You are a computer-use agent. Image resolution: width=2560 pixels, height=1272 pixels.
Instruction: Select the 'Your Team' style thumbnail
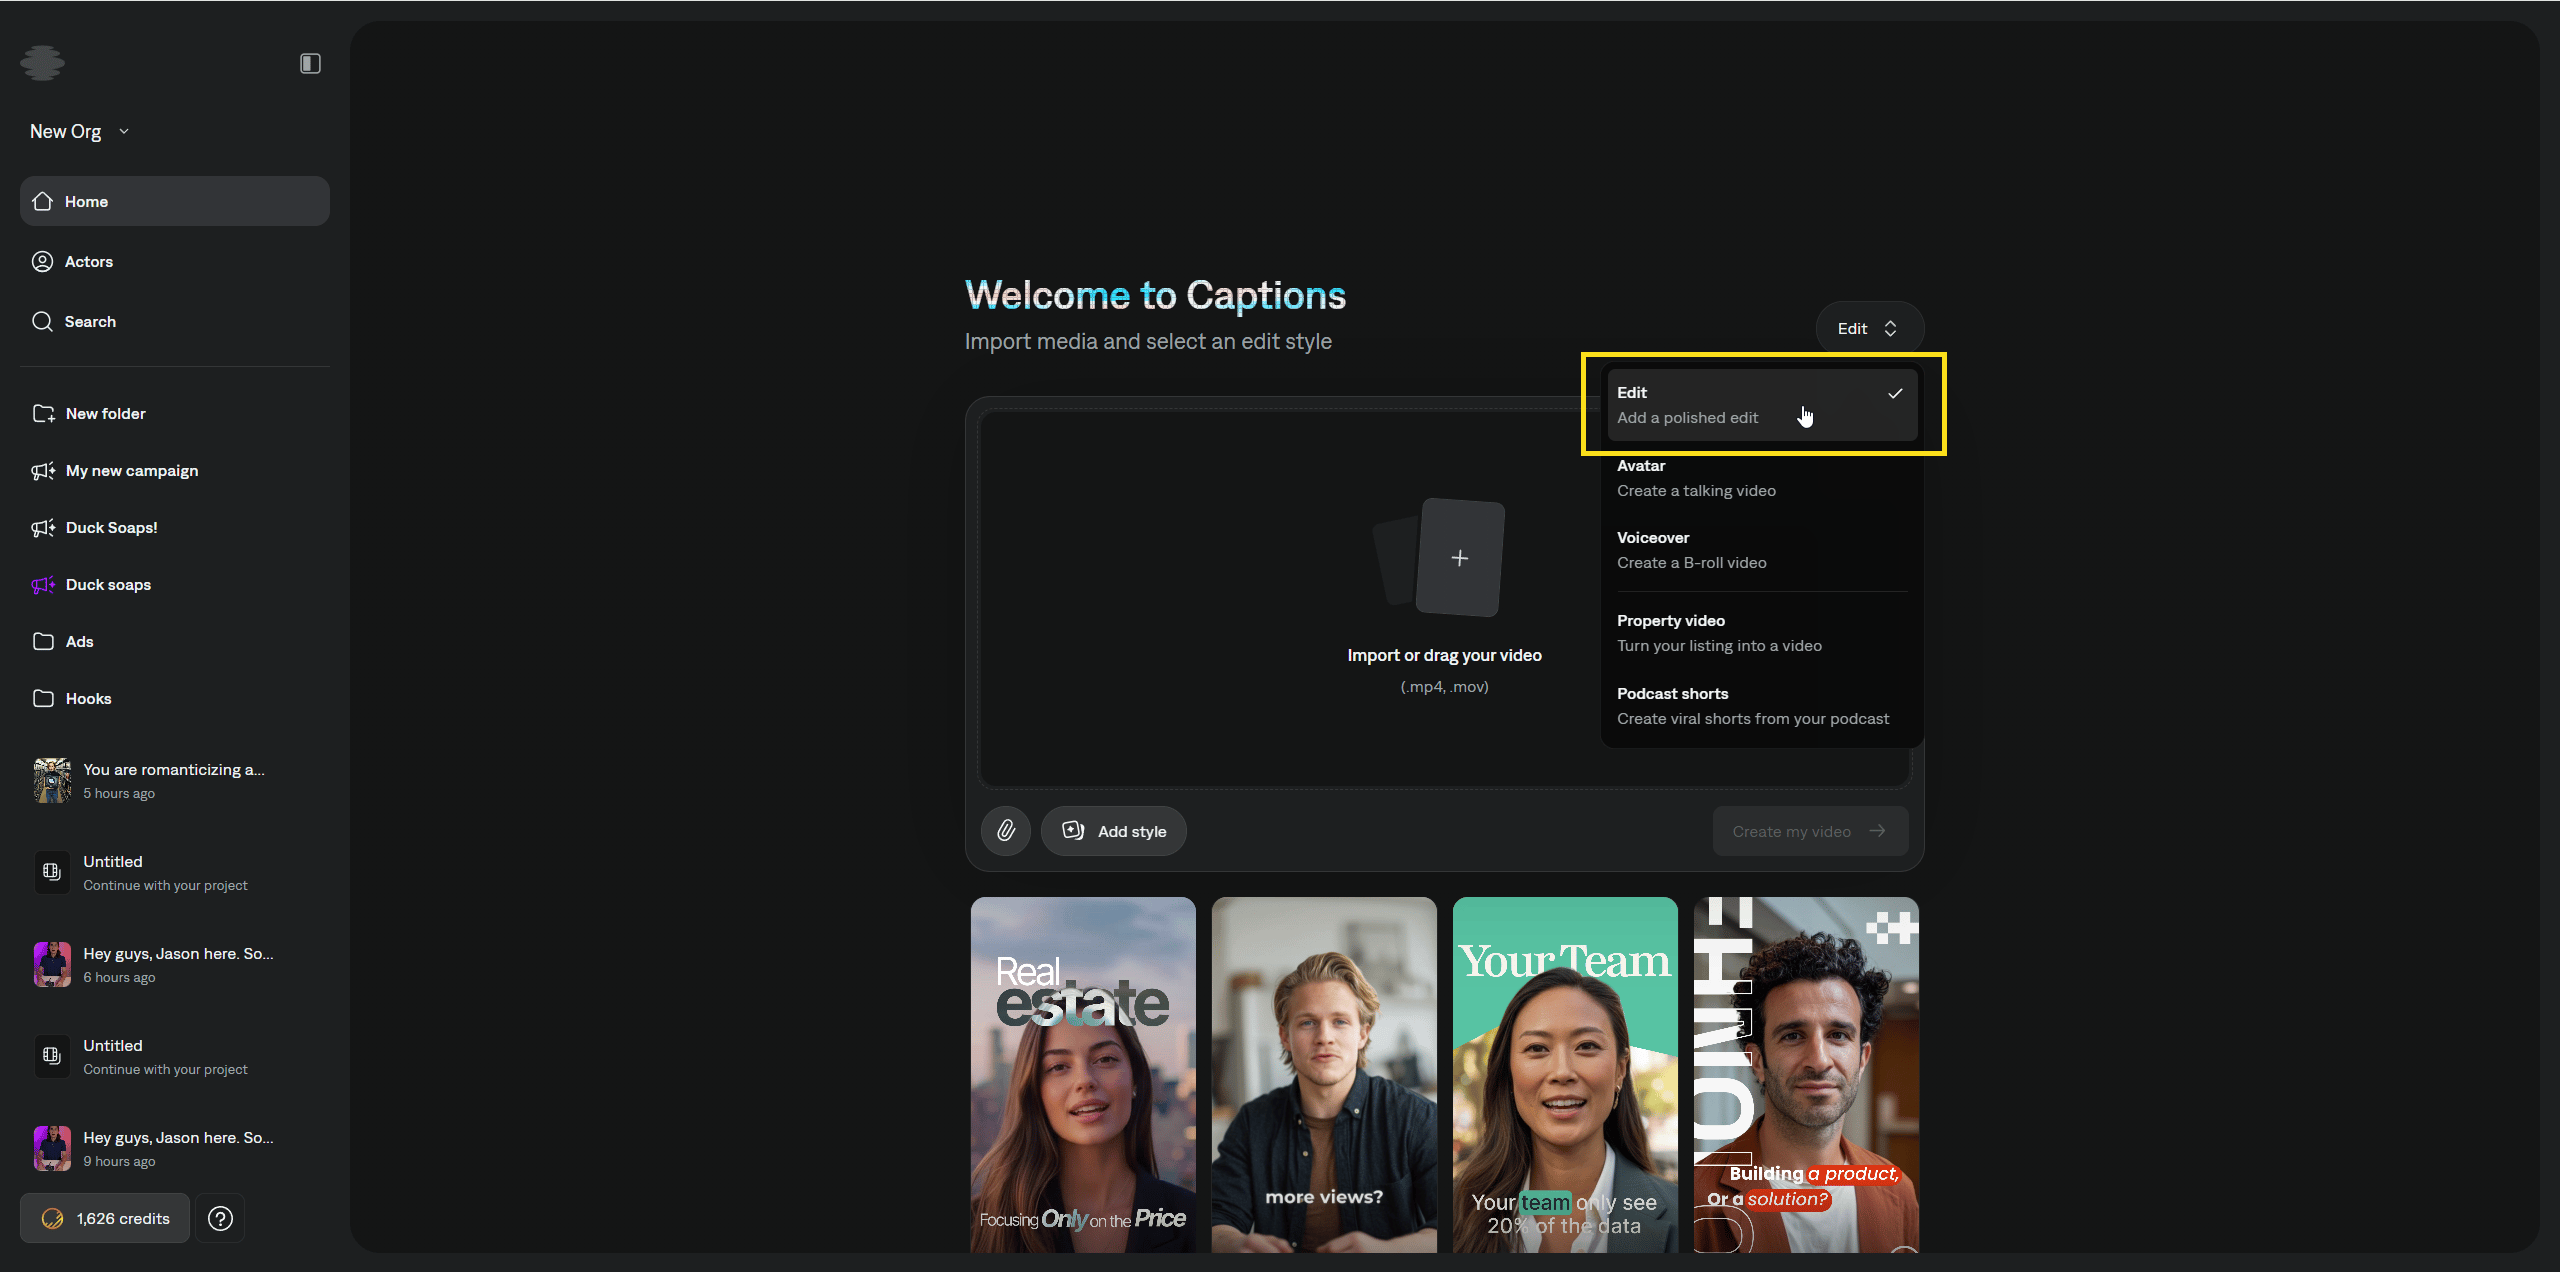[1565, 1075]
